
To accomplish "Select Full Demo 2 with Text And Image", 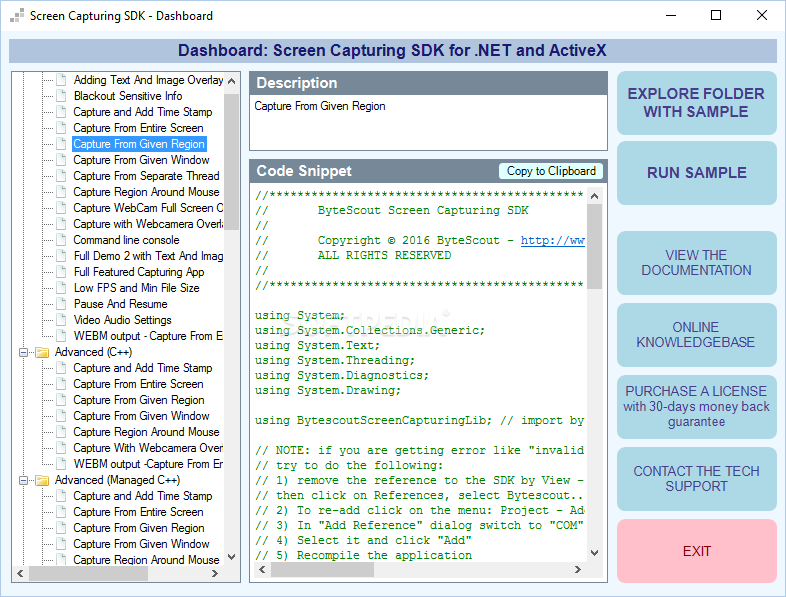I will (148, 256).
